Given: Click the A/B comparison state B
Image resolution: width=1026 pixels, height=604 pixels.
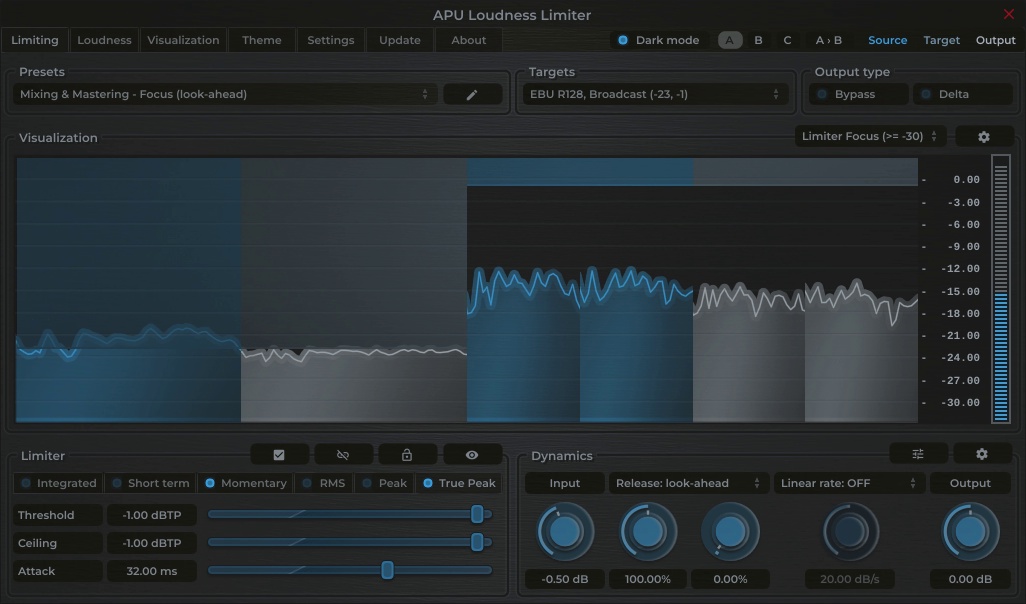Looking at the screenshot, I should (x=757, y=40).
